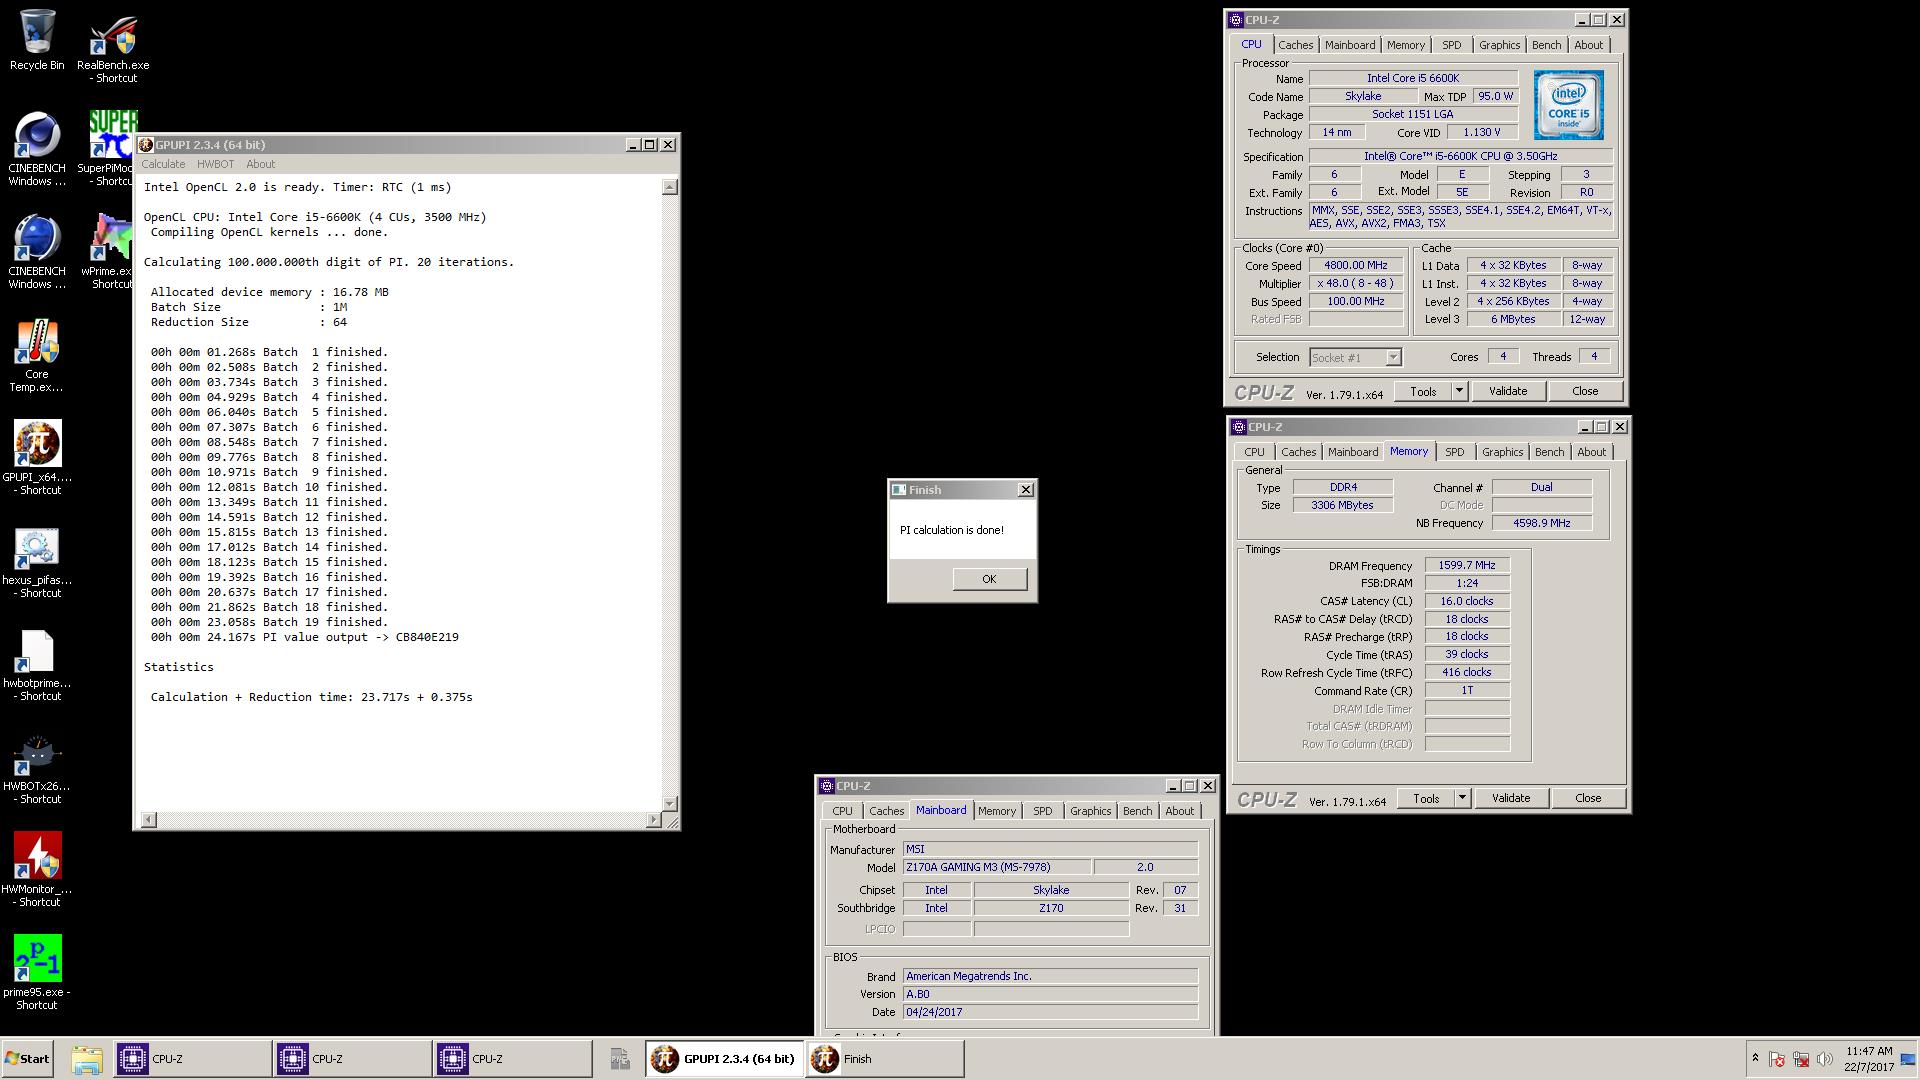Click the Core Speed 4800.00 MHz field
This screenshot has width=1920, height=1080.
[1356, 265]
